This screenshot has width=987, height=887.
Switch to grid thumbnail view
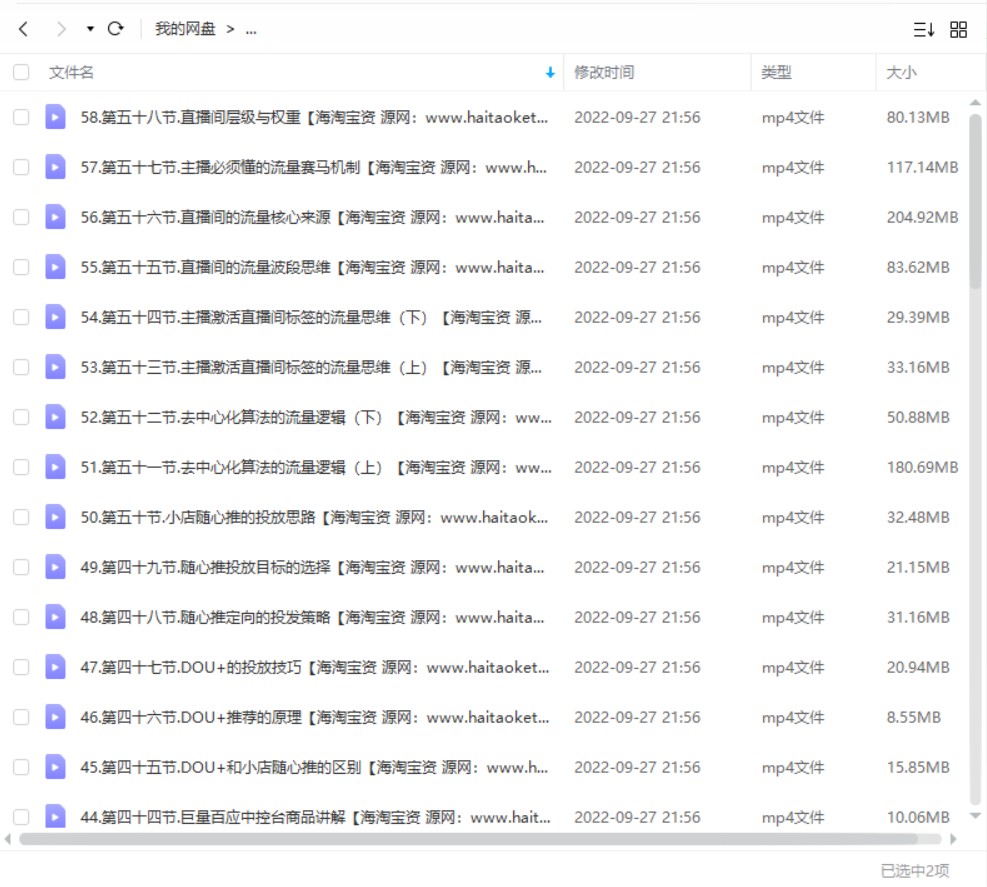(959, 30)
